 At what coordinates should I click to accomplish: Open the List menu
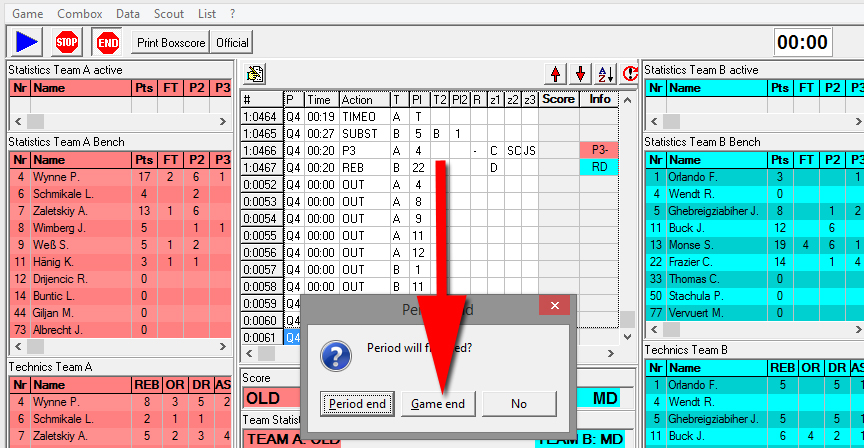(x=207, y=14)
